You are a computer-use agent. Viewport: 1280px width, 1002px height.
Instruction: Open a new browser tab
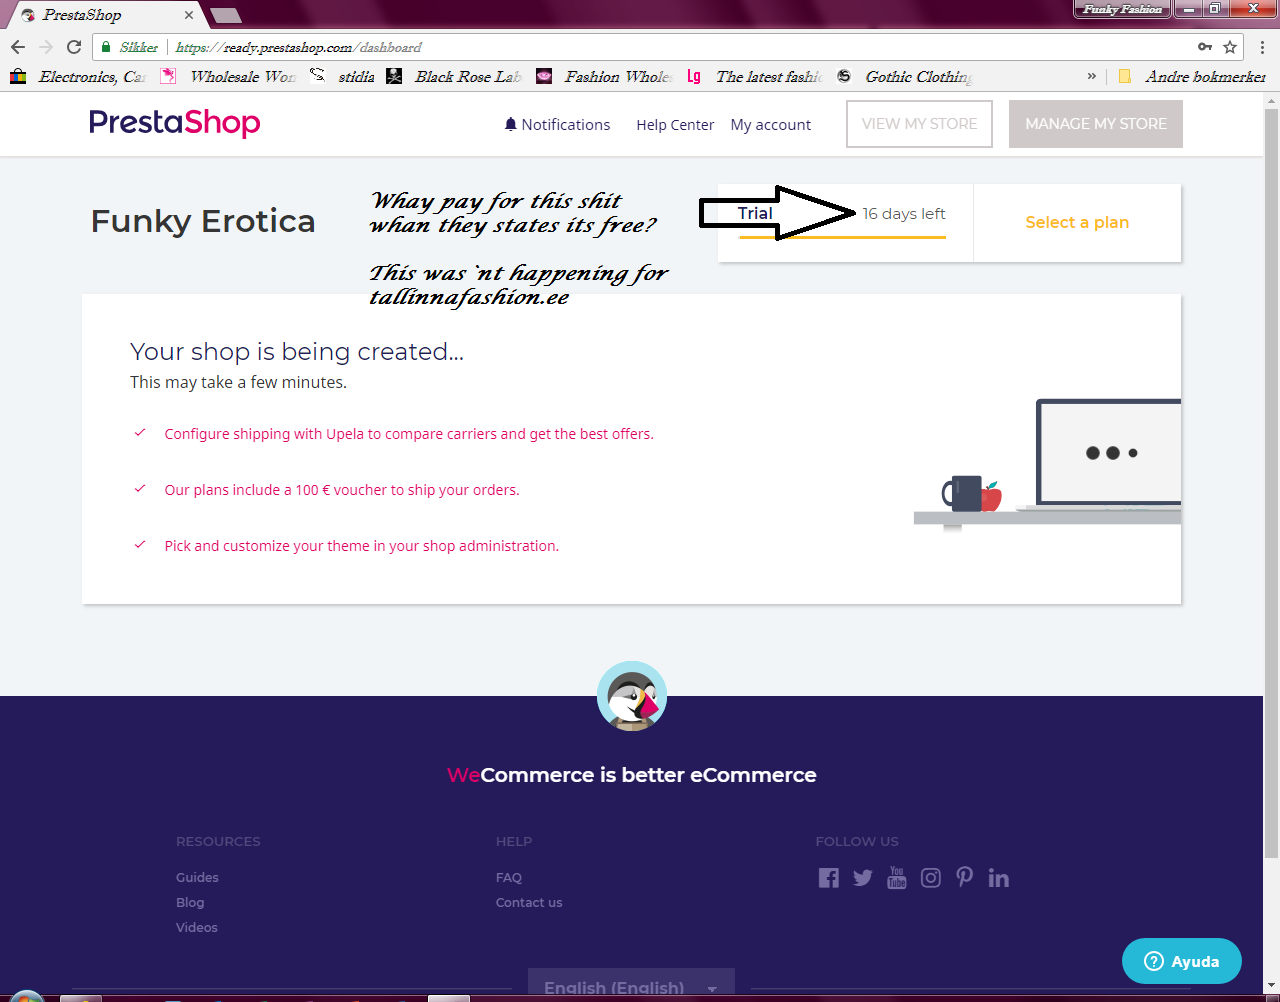pyautogui.click(x=226, y=15)
